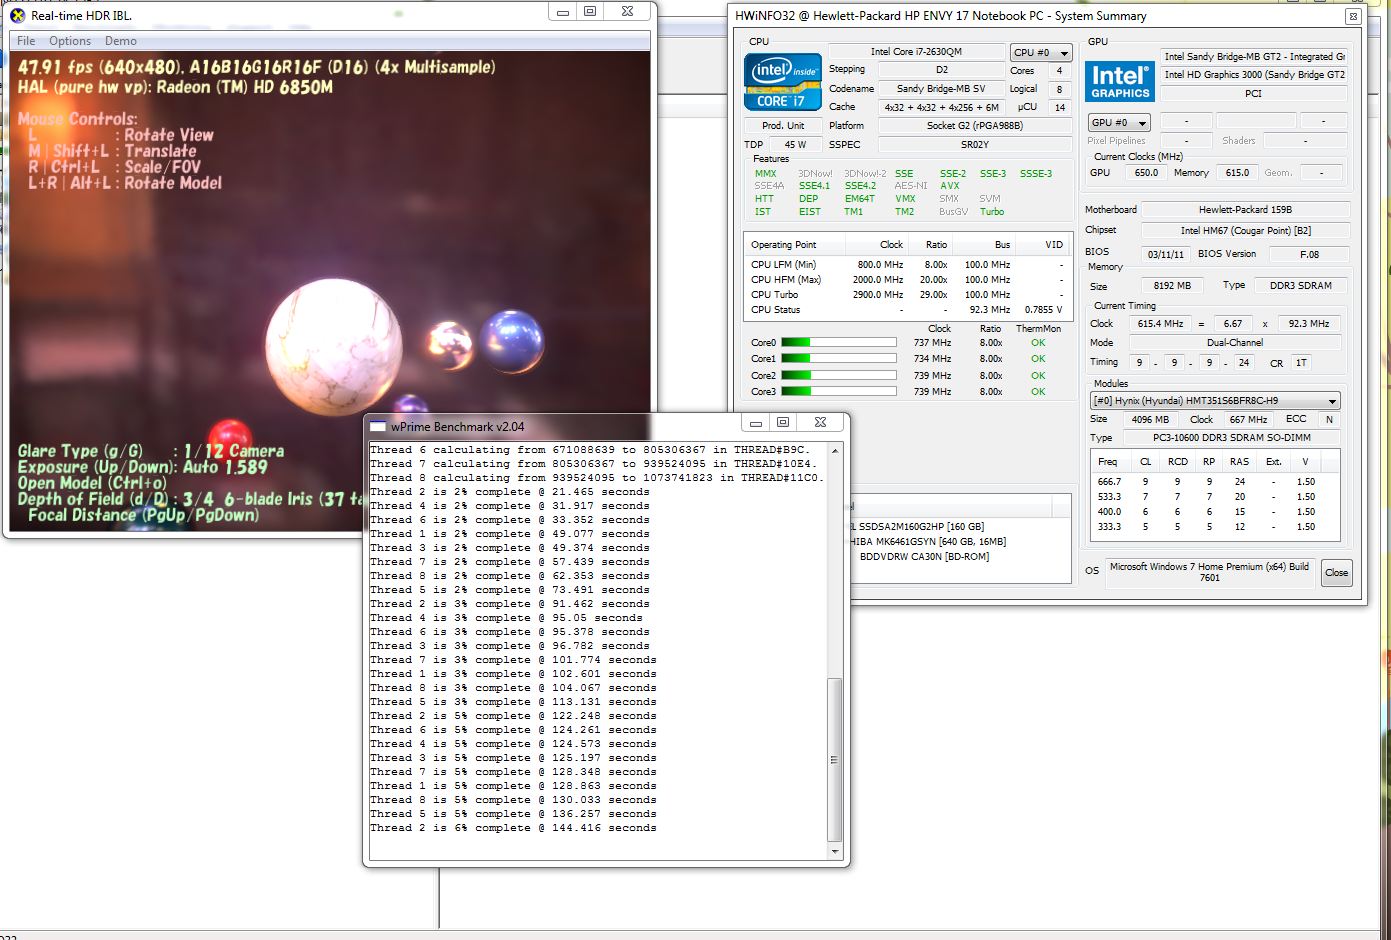Click the Microsoft Windows 7 Home Premium OS field
Viewport: 1391px width, 940px height.
point(1209,572)
